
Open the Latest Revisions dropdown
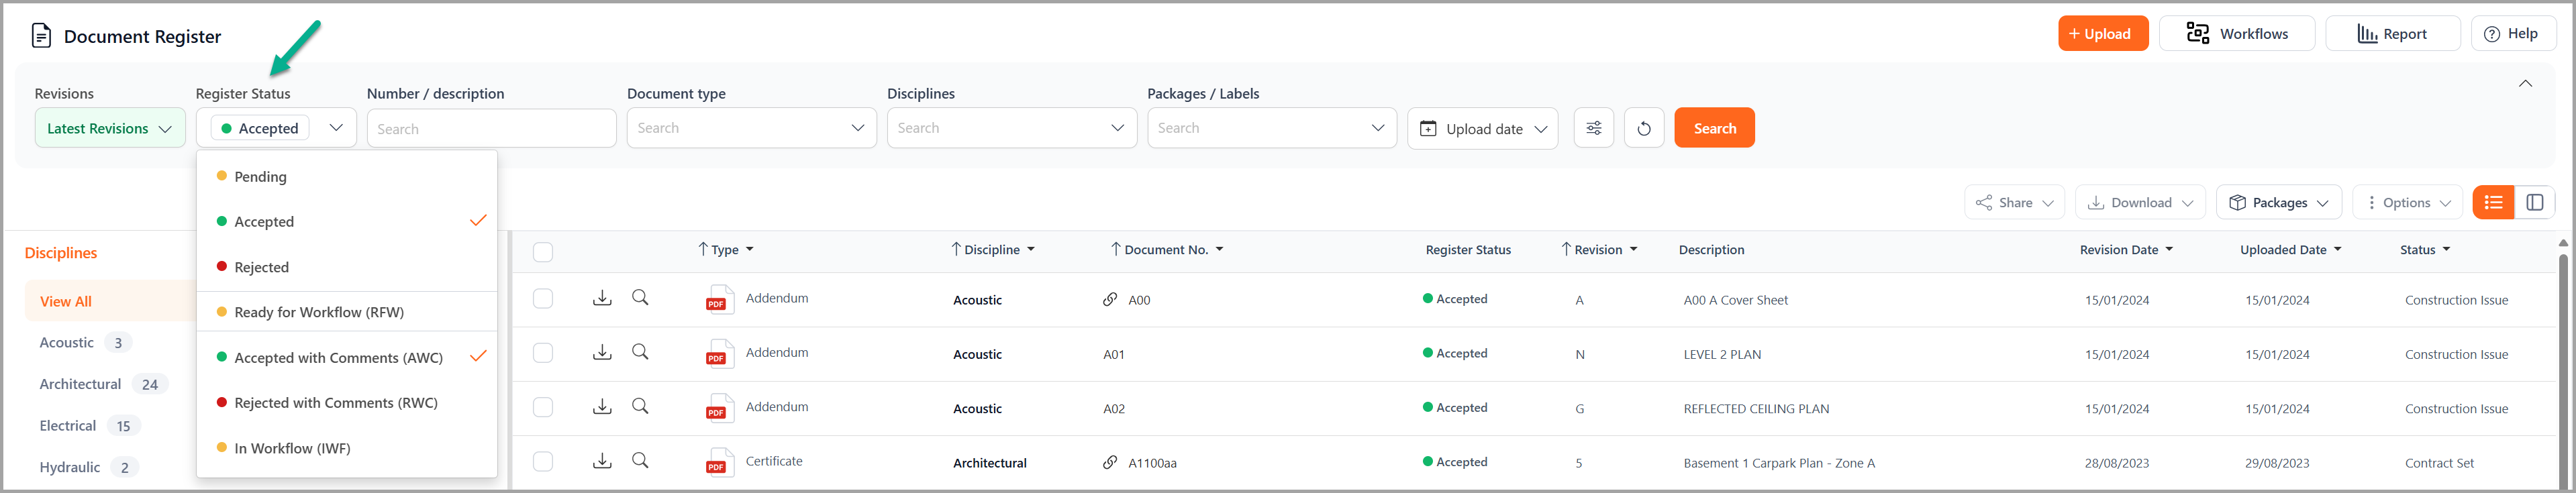(x=110, y=128)
